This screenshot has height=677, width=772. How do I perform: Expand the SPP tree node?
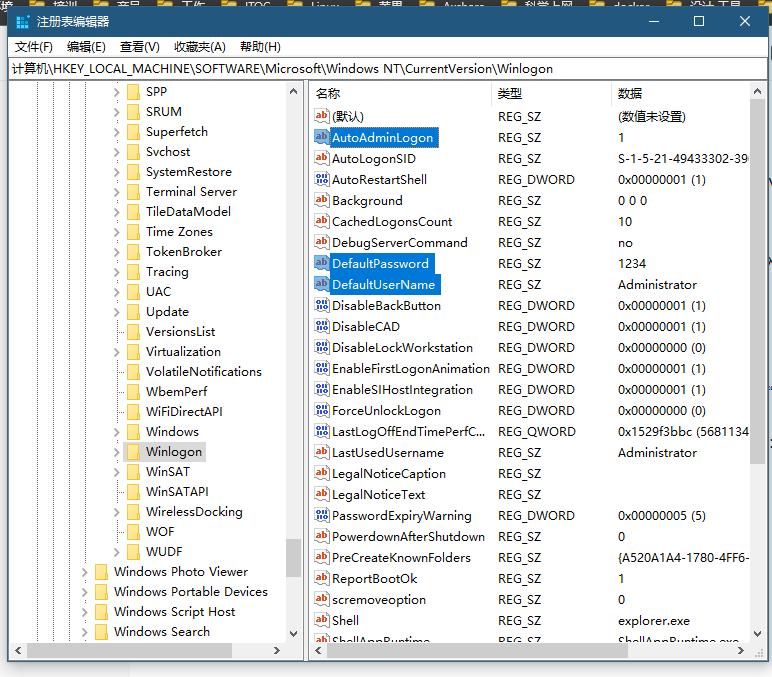tap(117, 92)
